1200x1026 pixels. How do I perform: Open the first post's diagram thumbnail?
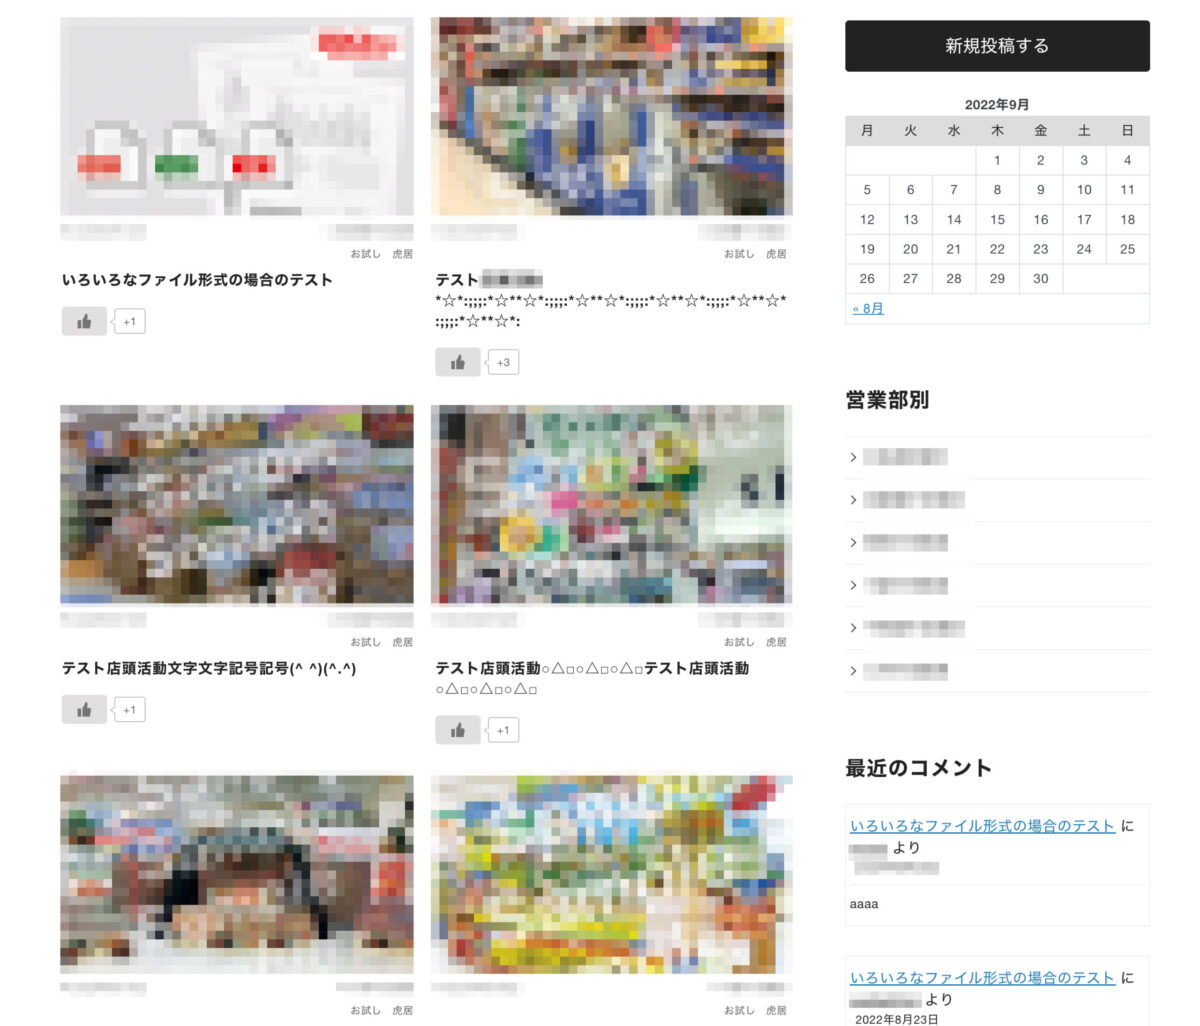(x=237, y=116)
